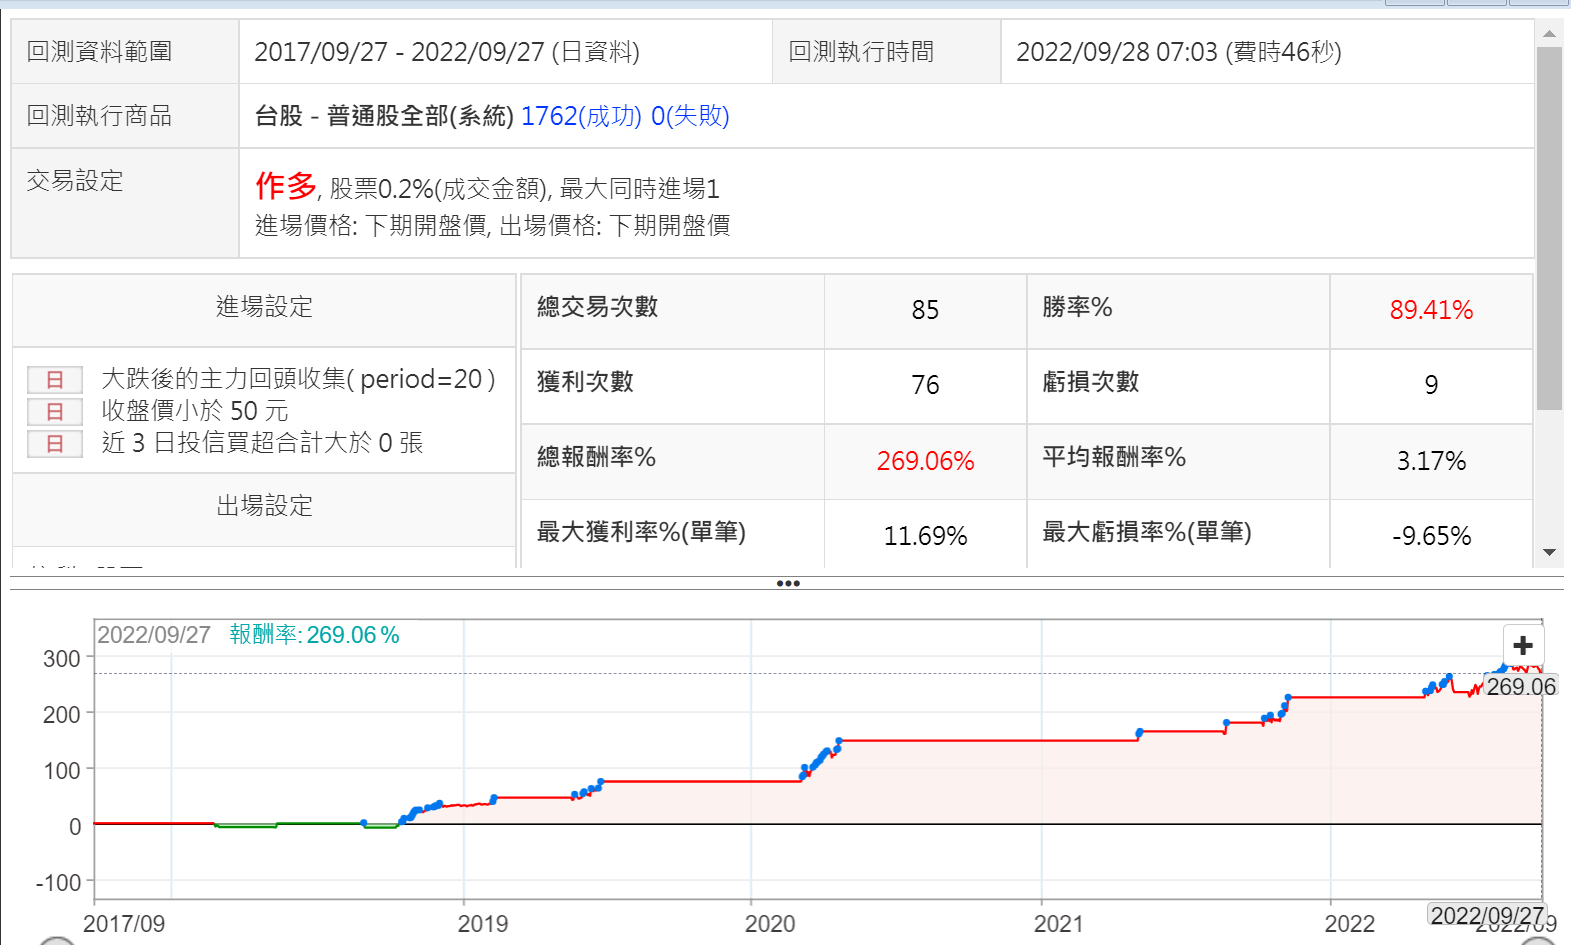1571x945 pixels.
Task: Click daily icon beside 收盤價小於 50 元
Action: coord(55,412)
